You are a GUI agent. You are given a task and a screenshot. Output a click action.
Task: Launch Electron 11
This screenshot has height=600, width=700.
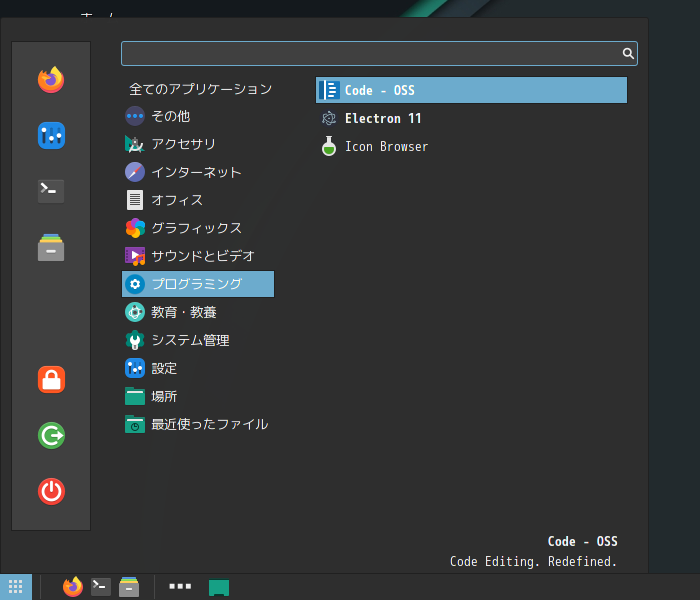471,118
